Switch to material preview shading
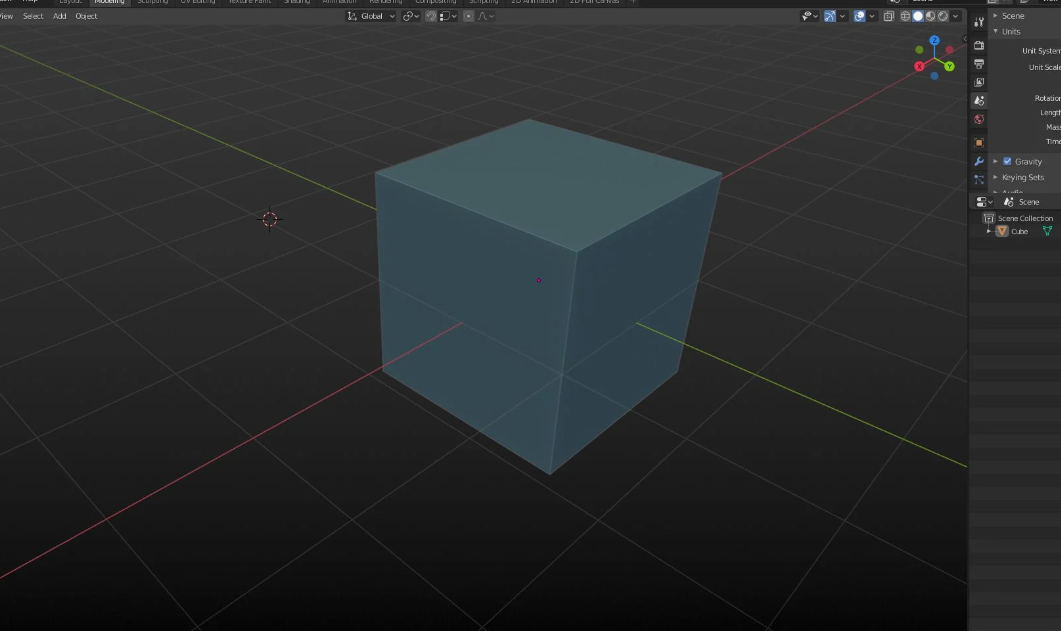 (930, 16)
